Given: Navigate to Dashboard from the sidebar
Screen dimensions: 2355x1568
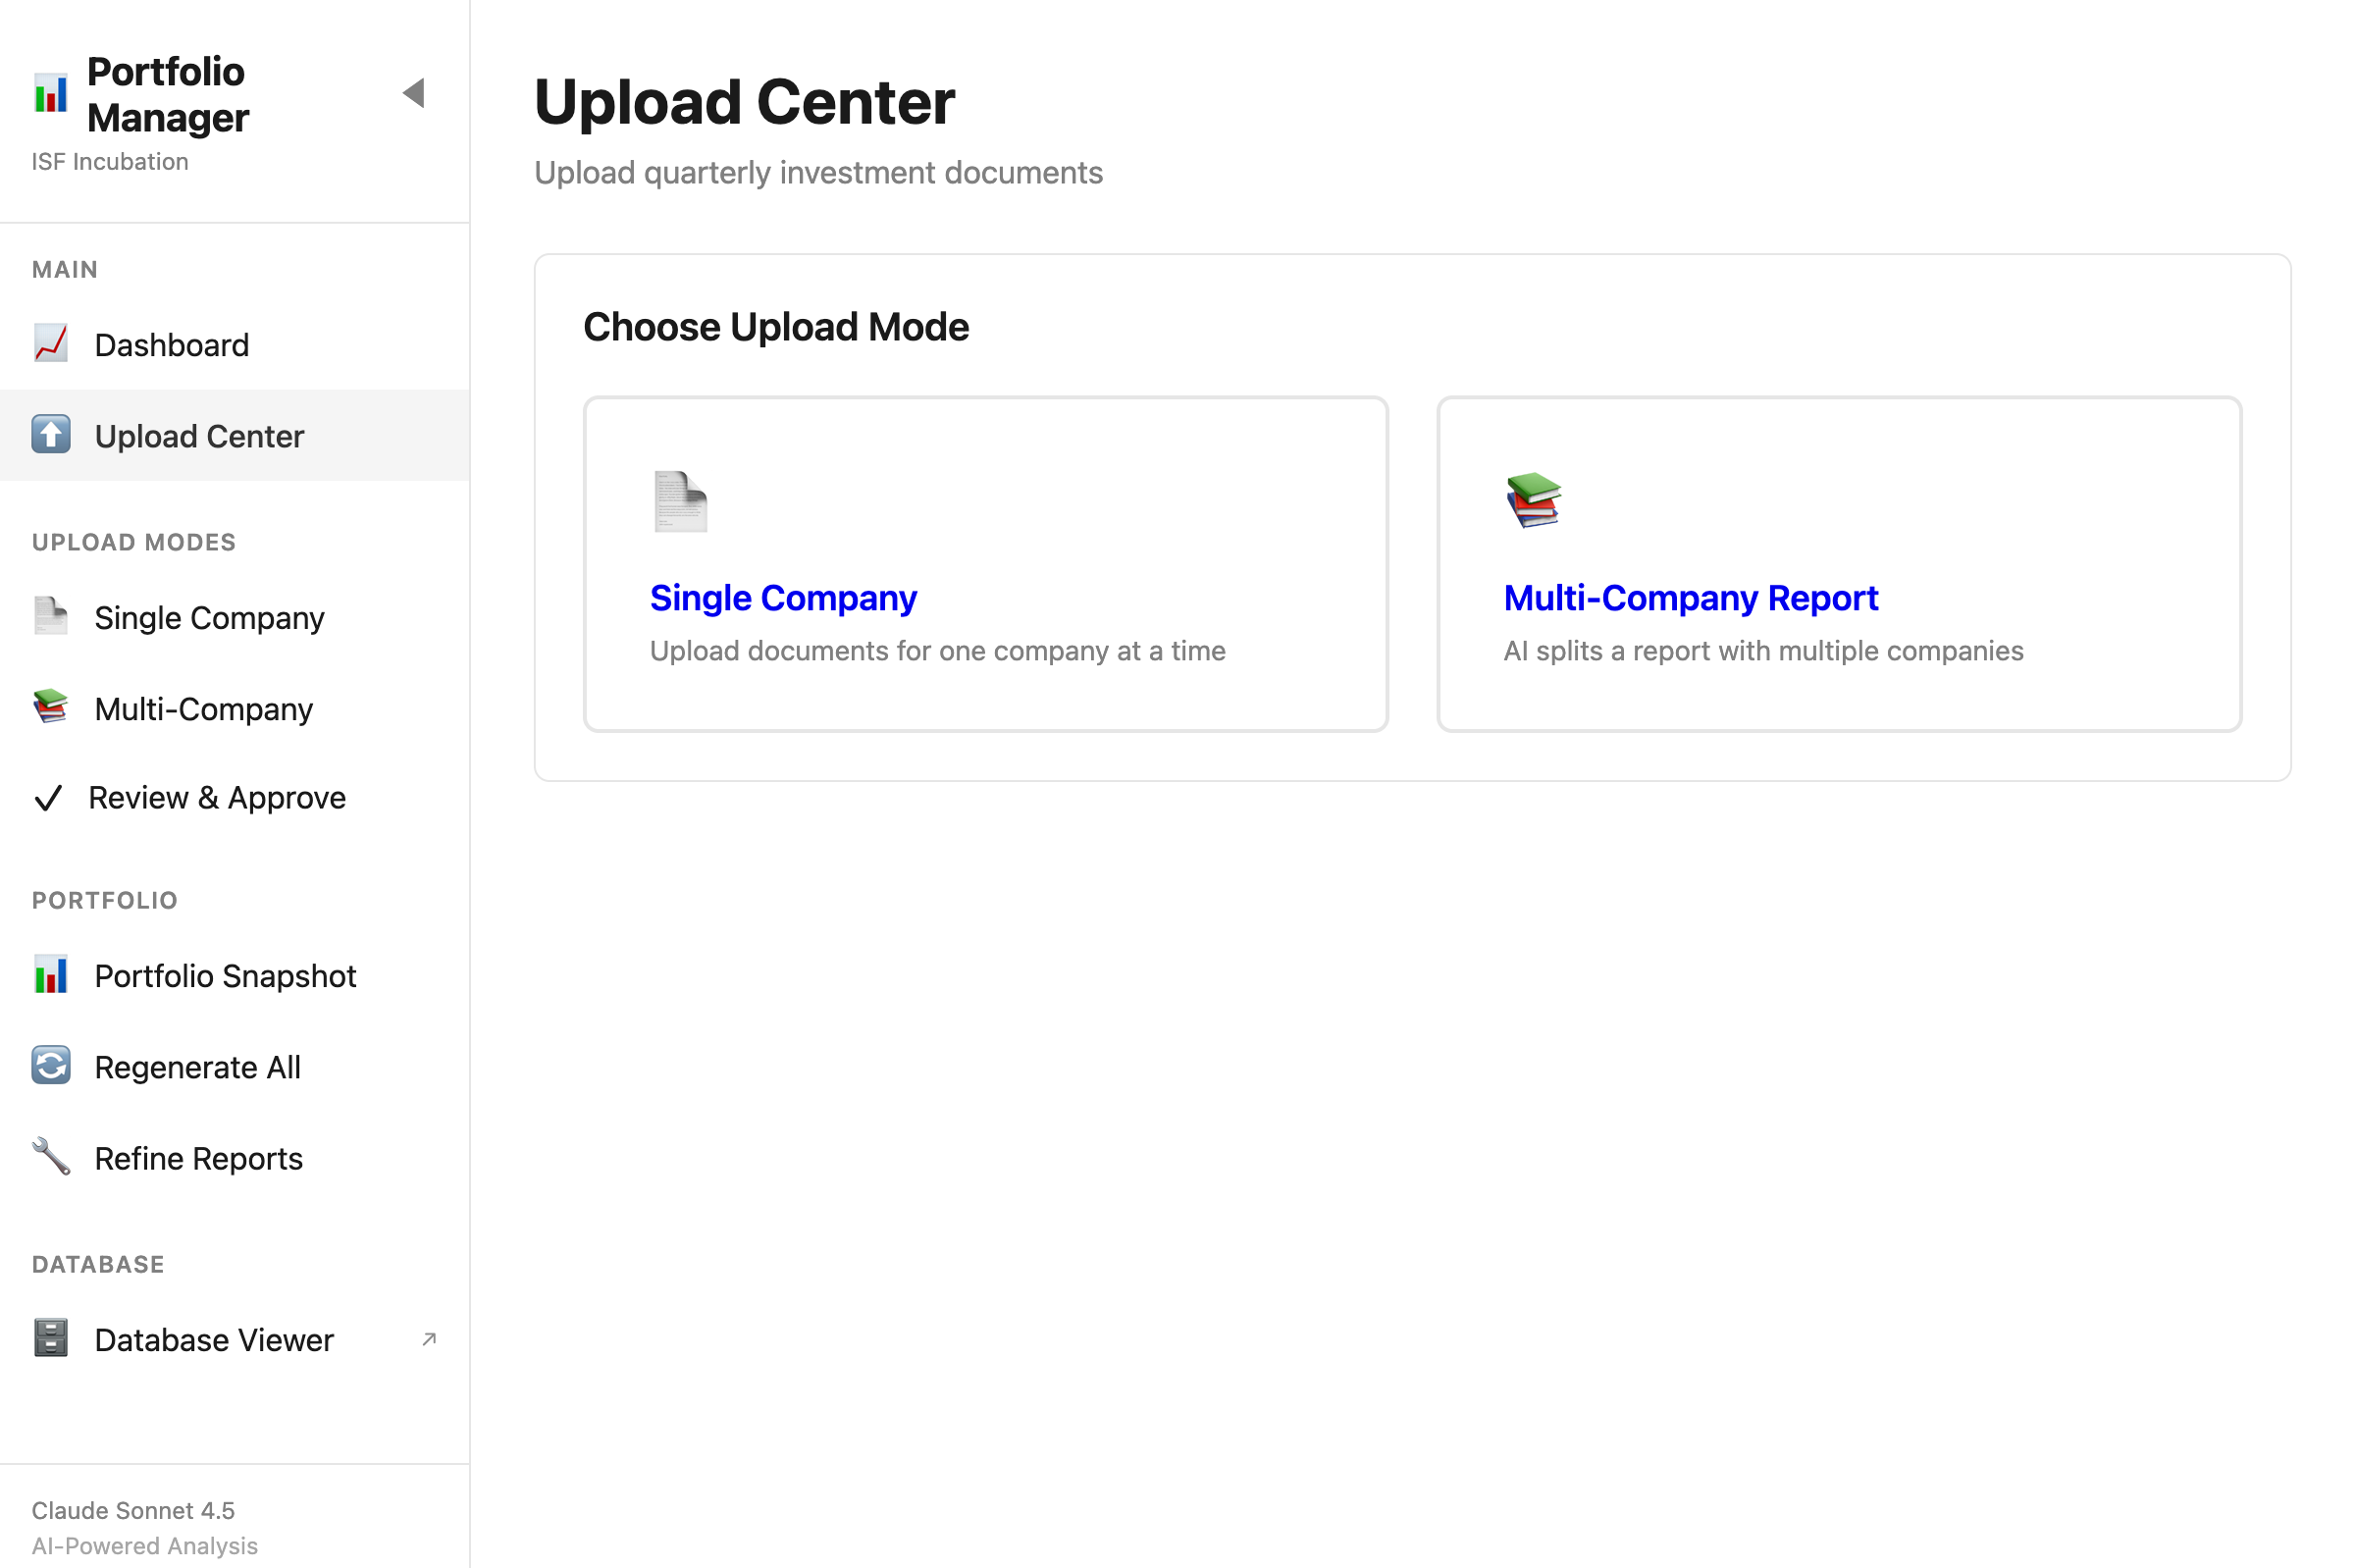Looking at the screenshot, I should [171, 343].
